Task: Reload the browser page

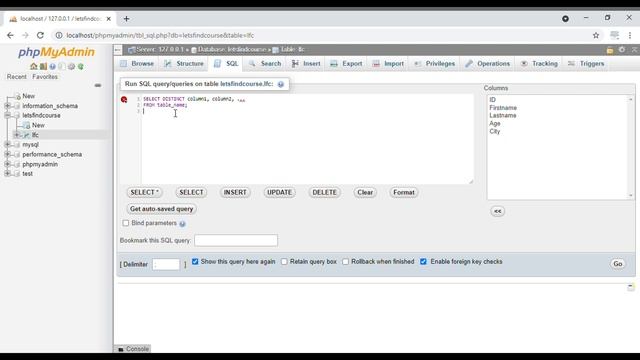Action: (x=40, y=36)
